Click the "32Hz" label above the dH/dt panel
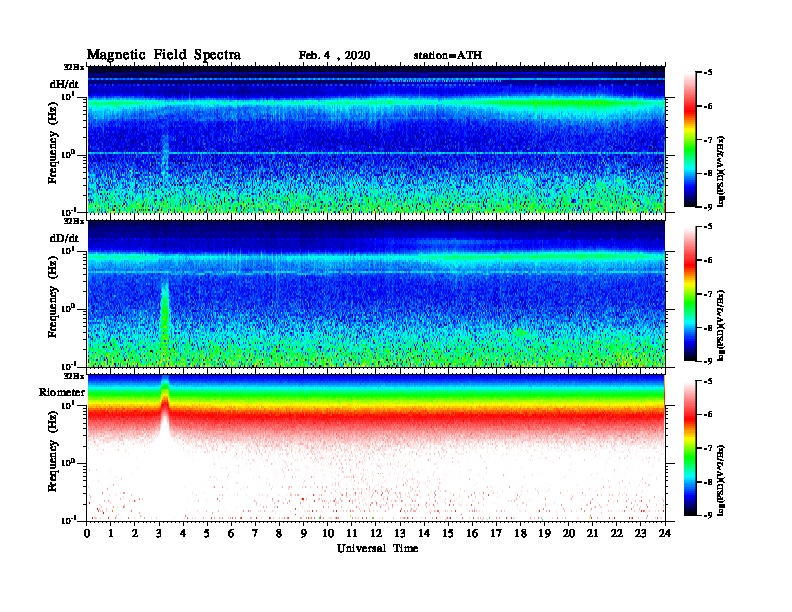792x612 pixels. [74, 67]
